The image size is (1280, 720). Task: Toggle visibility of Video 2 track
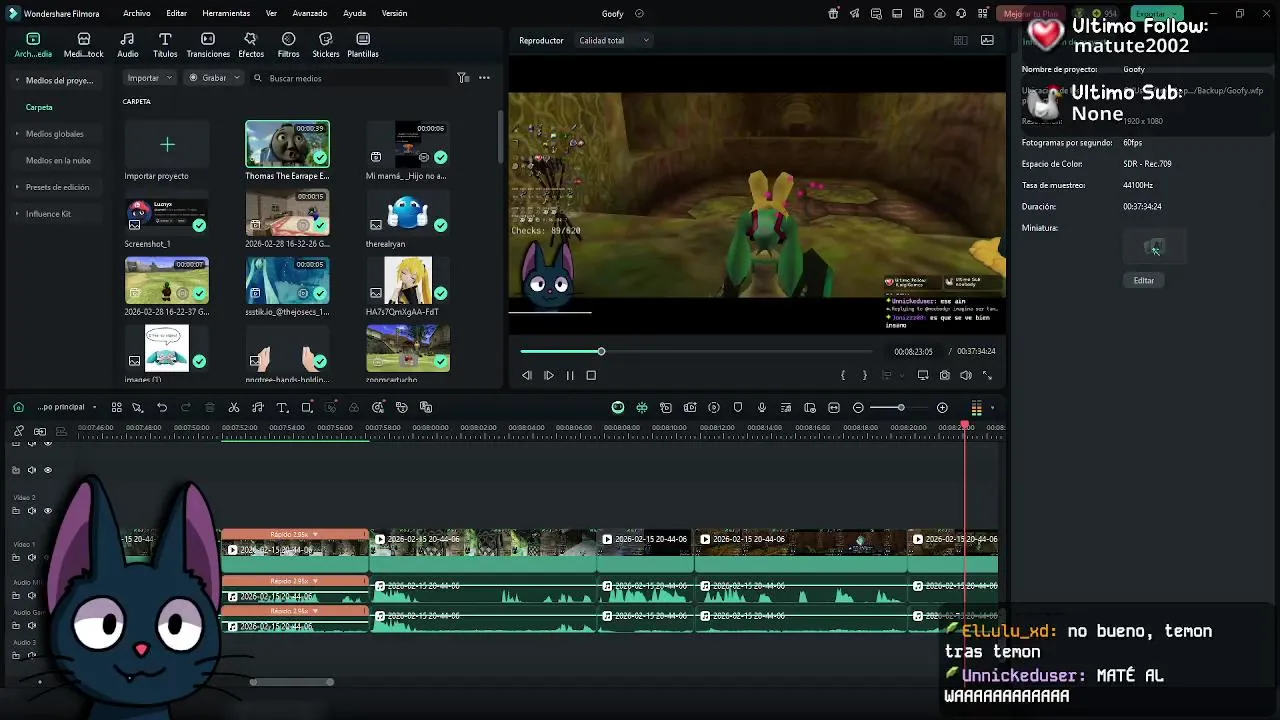[47, 511]
